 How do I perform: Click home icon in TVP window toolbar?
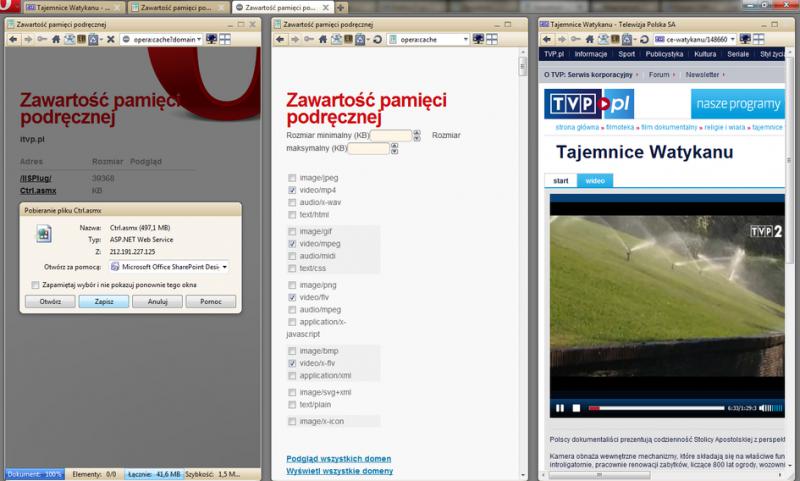590,39
